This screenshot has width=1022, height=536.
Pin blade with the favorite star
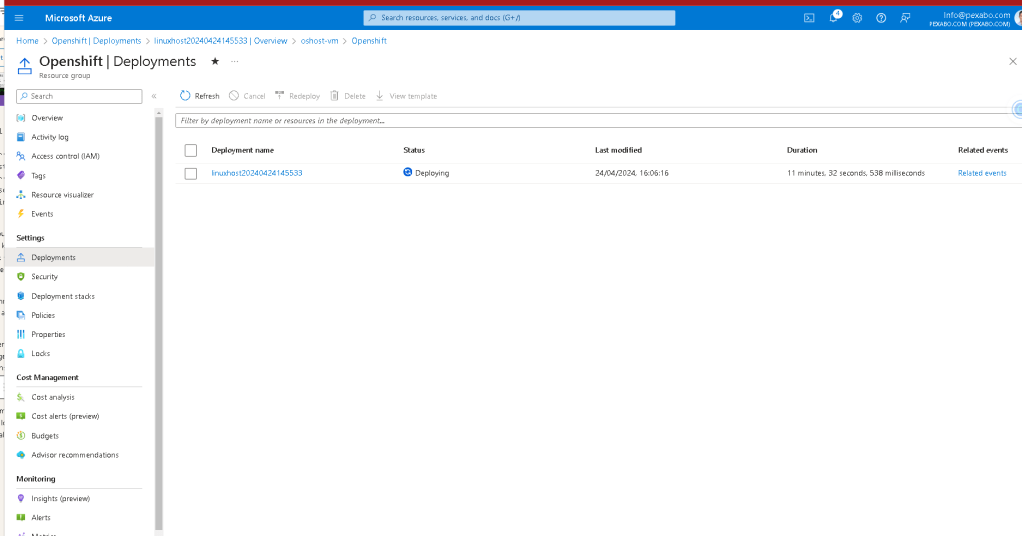(215, 61)
